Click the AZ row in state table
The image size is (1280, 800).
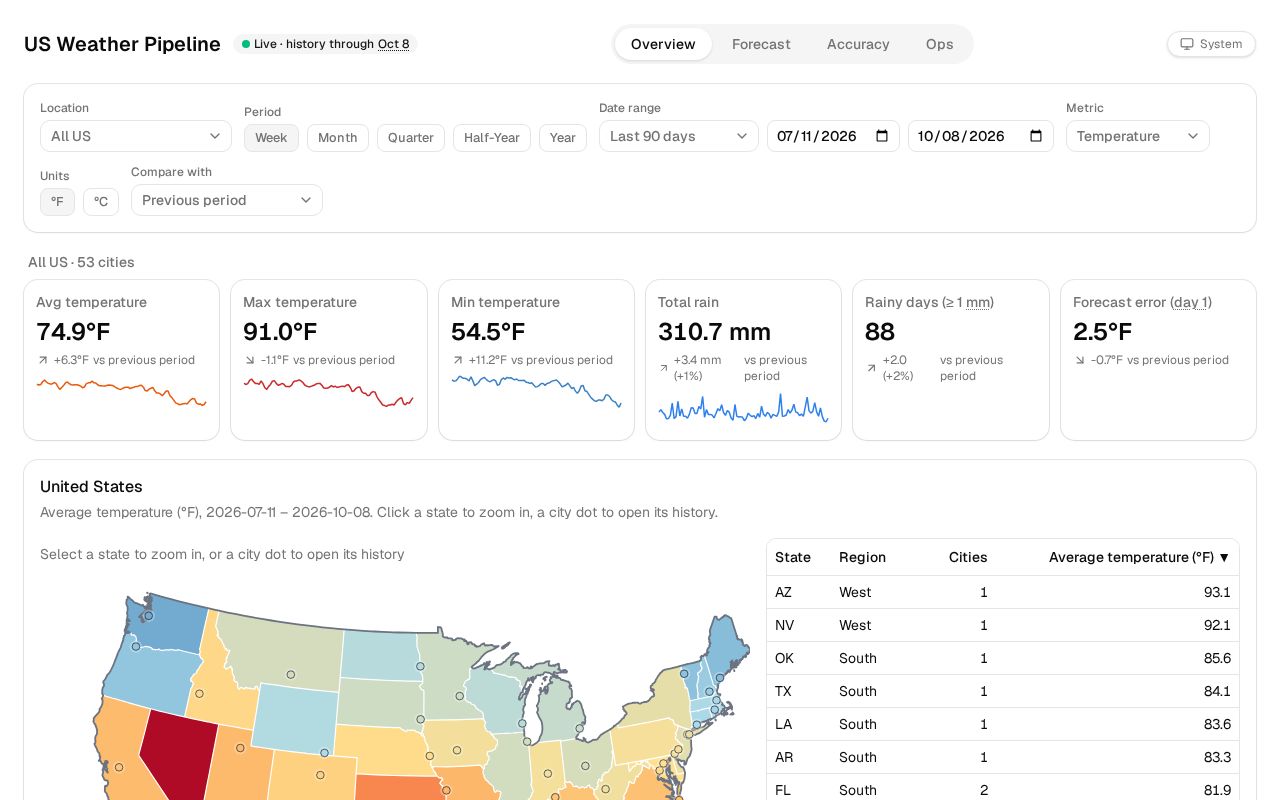coord(1003,592)
